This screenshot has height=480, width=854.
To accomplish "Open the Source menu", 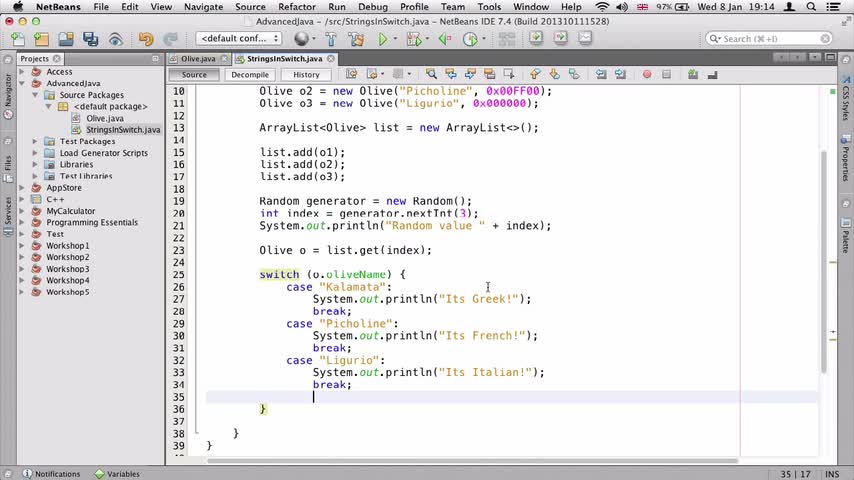I will pos(250,7).
